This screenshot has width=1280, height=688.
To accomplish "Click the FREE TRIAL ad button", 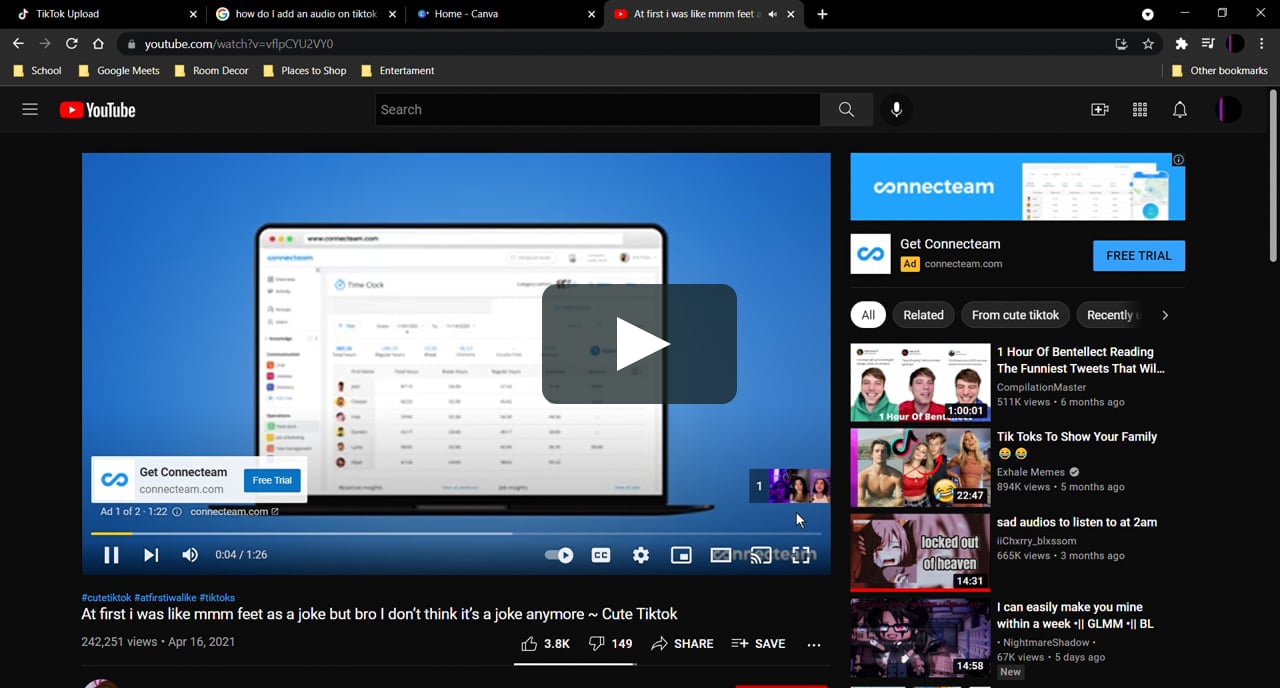I will click(1139, 256).
